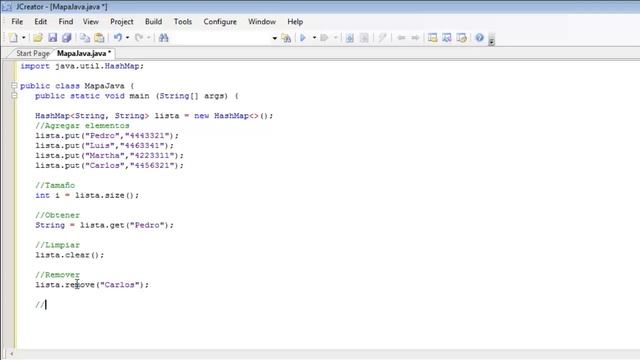Click the comment '//Remover'
640x360 pixels.
pyautogui.click(x=58, y=275)
